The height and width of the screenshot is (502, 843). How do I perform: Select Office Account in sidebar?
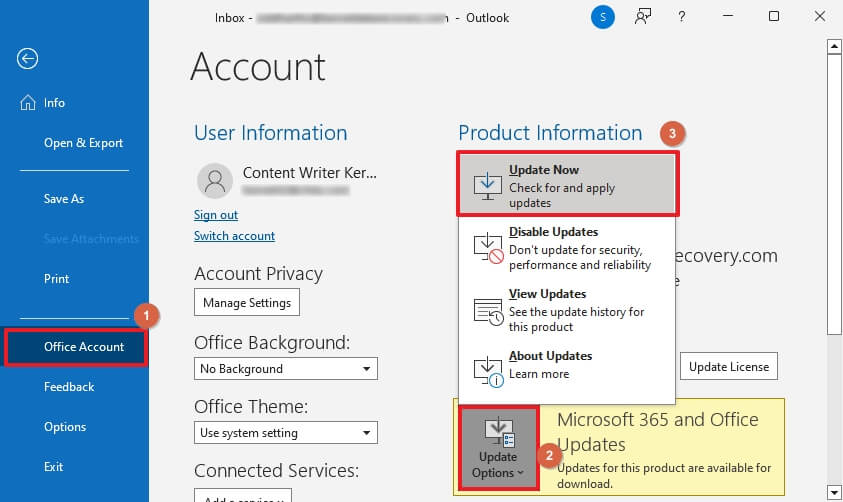(75, 347)
